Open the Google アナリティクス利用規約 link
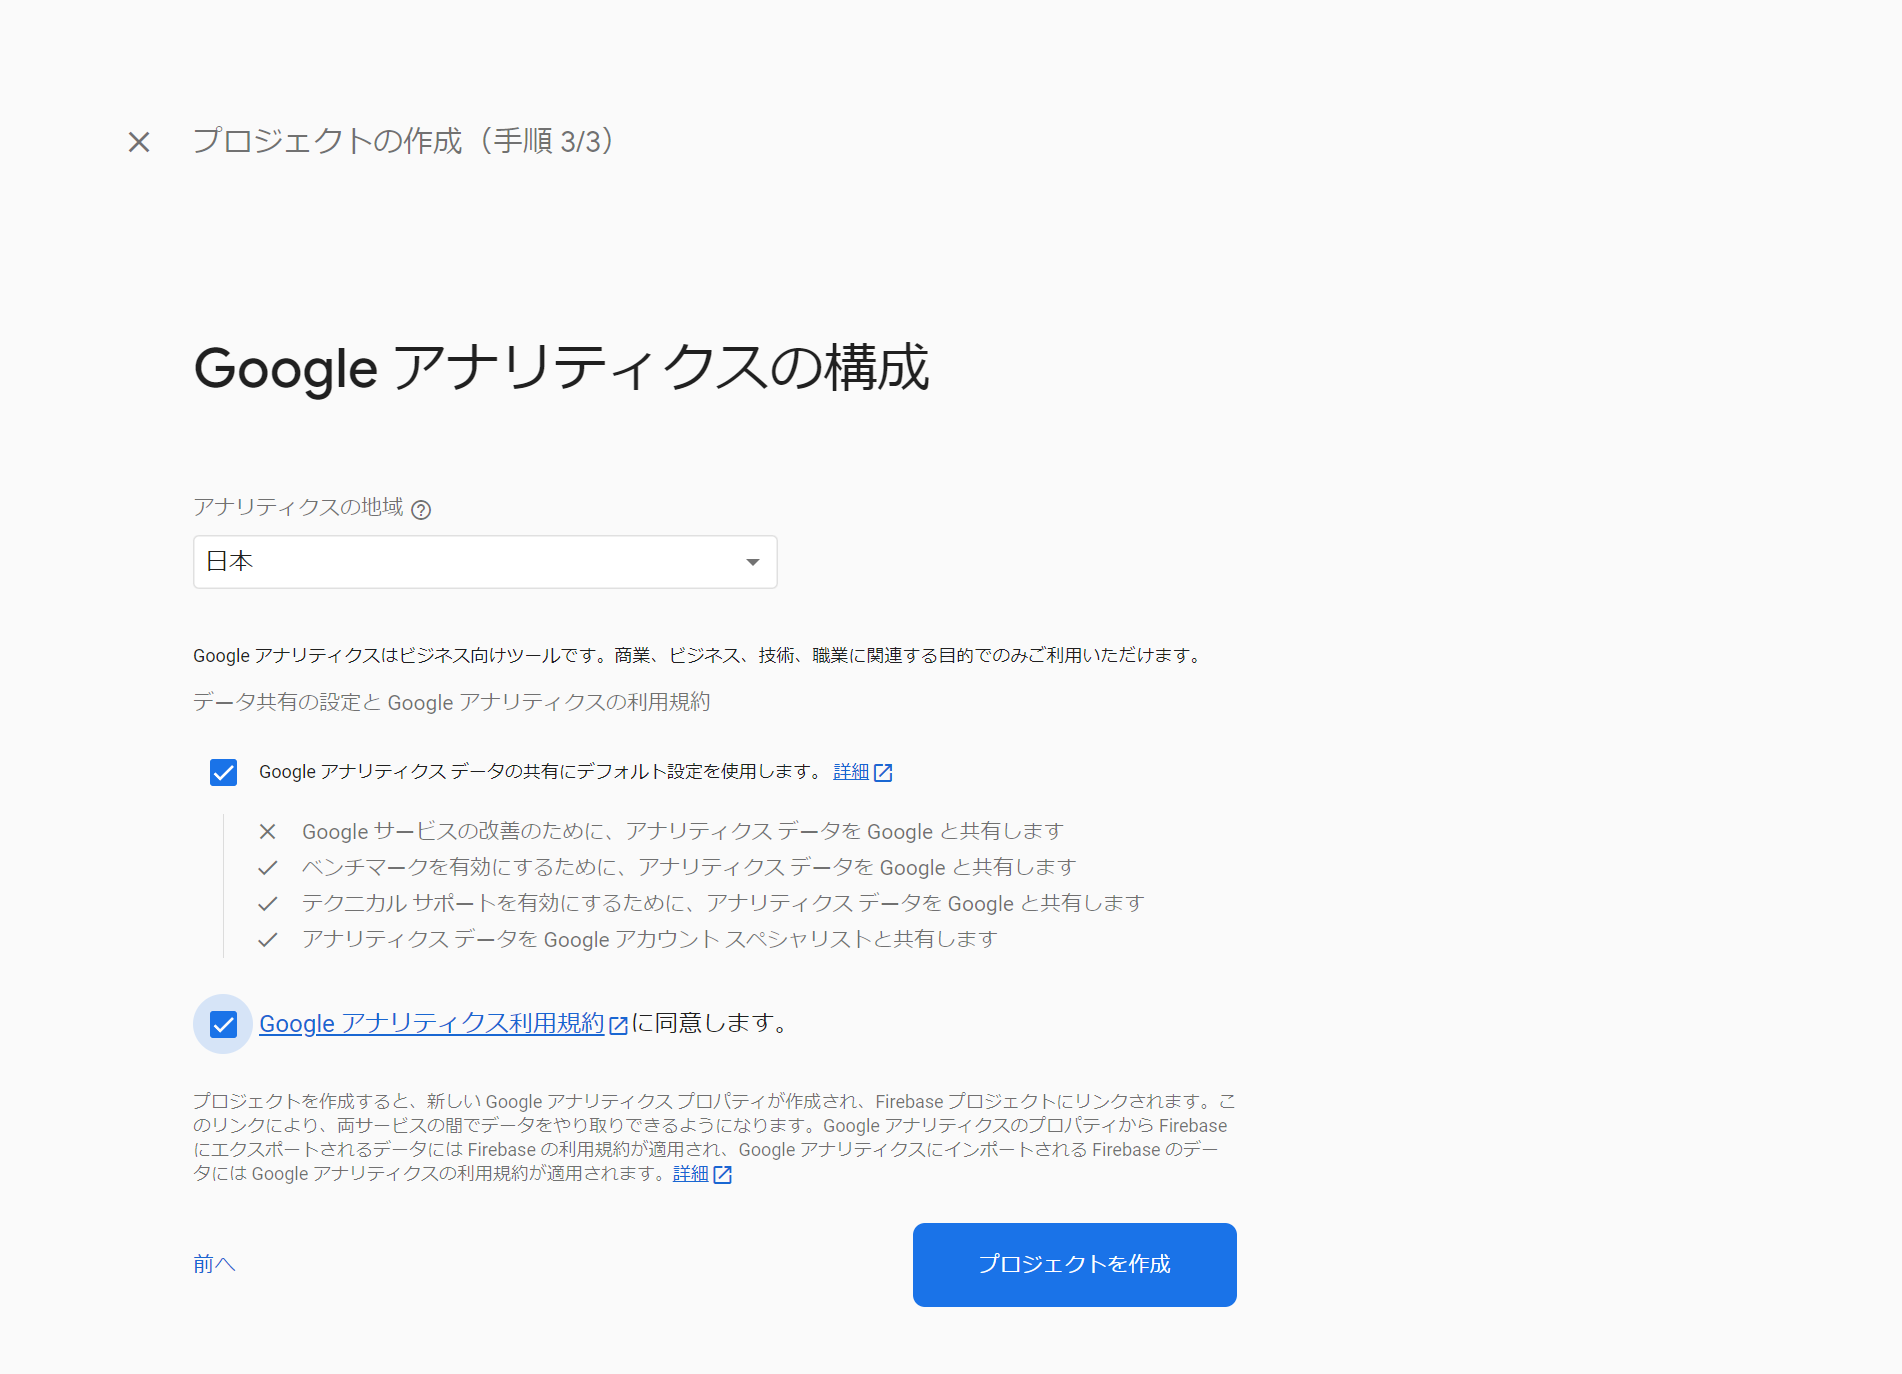Viewport: 1902px width, 1374px height. click(x=431, y=1023)
